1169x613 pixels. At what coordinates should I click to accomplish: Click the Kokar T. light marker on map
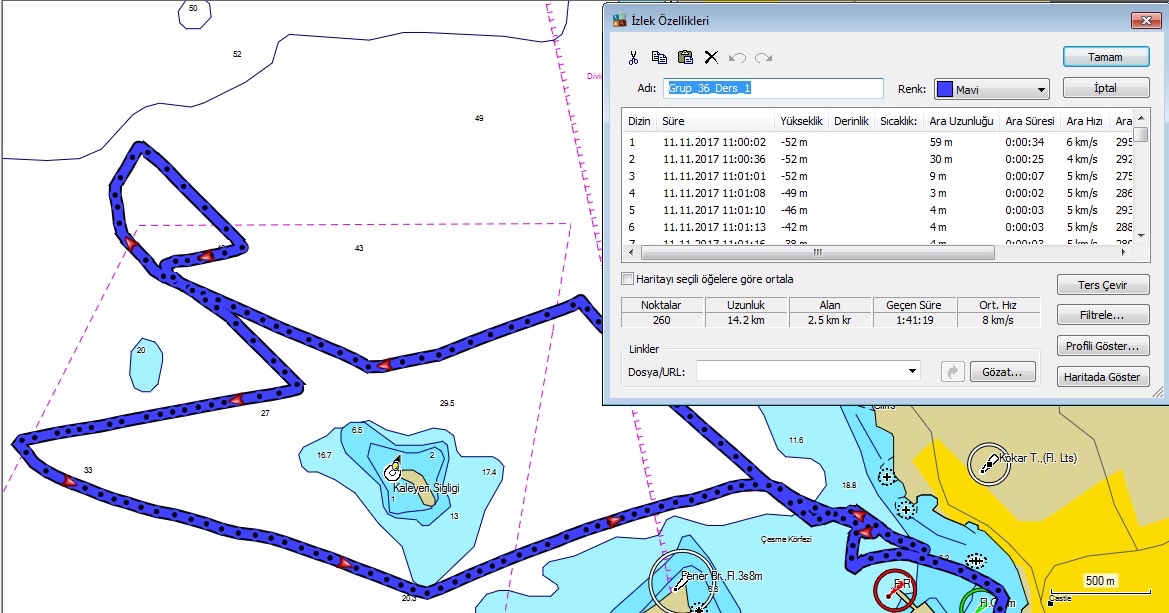point(989,464)
